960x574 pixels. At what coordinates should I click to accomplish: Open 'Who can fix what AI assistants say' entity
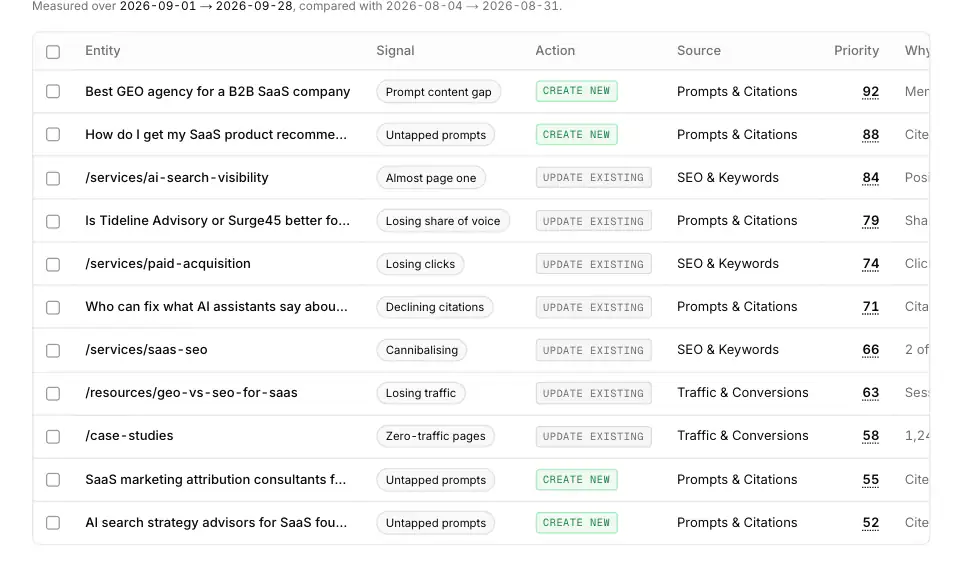(x=216, y=307)
